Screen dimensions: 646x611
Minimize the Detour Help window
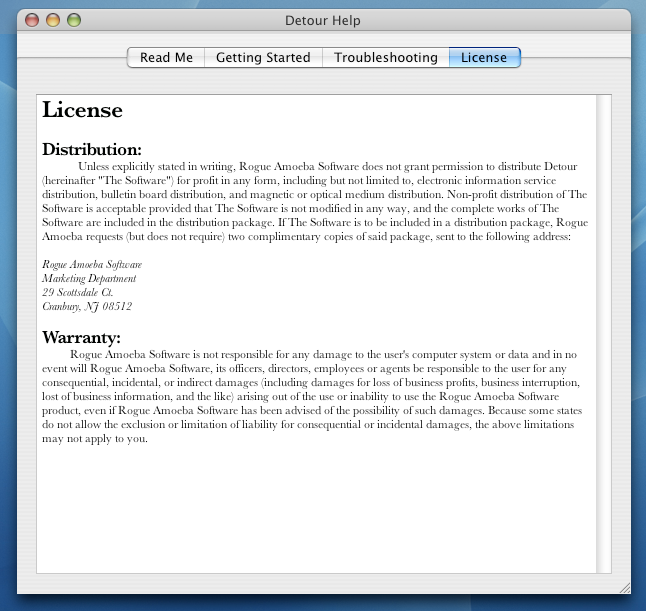pyautogui.click(x=53, y=20)
